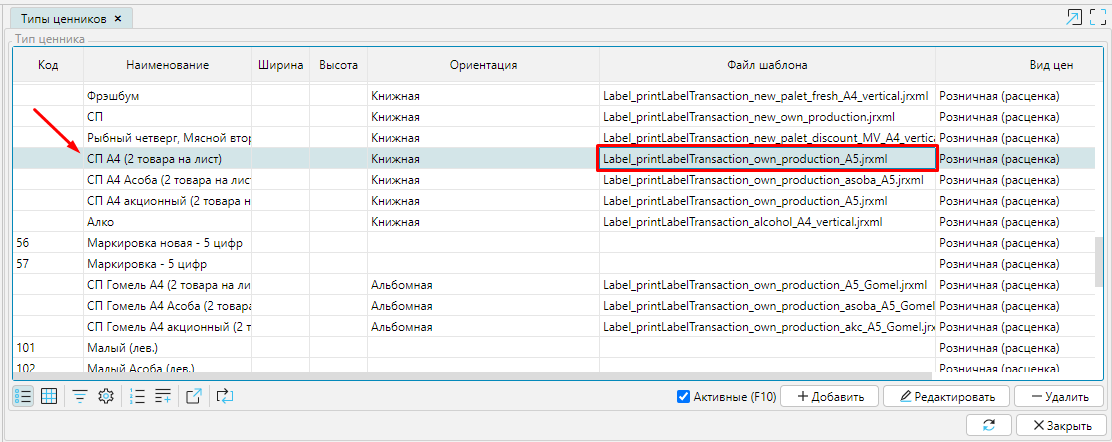
Task: Open table settings gear icon
Action: (x=105, y=396)
